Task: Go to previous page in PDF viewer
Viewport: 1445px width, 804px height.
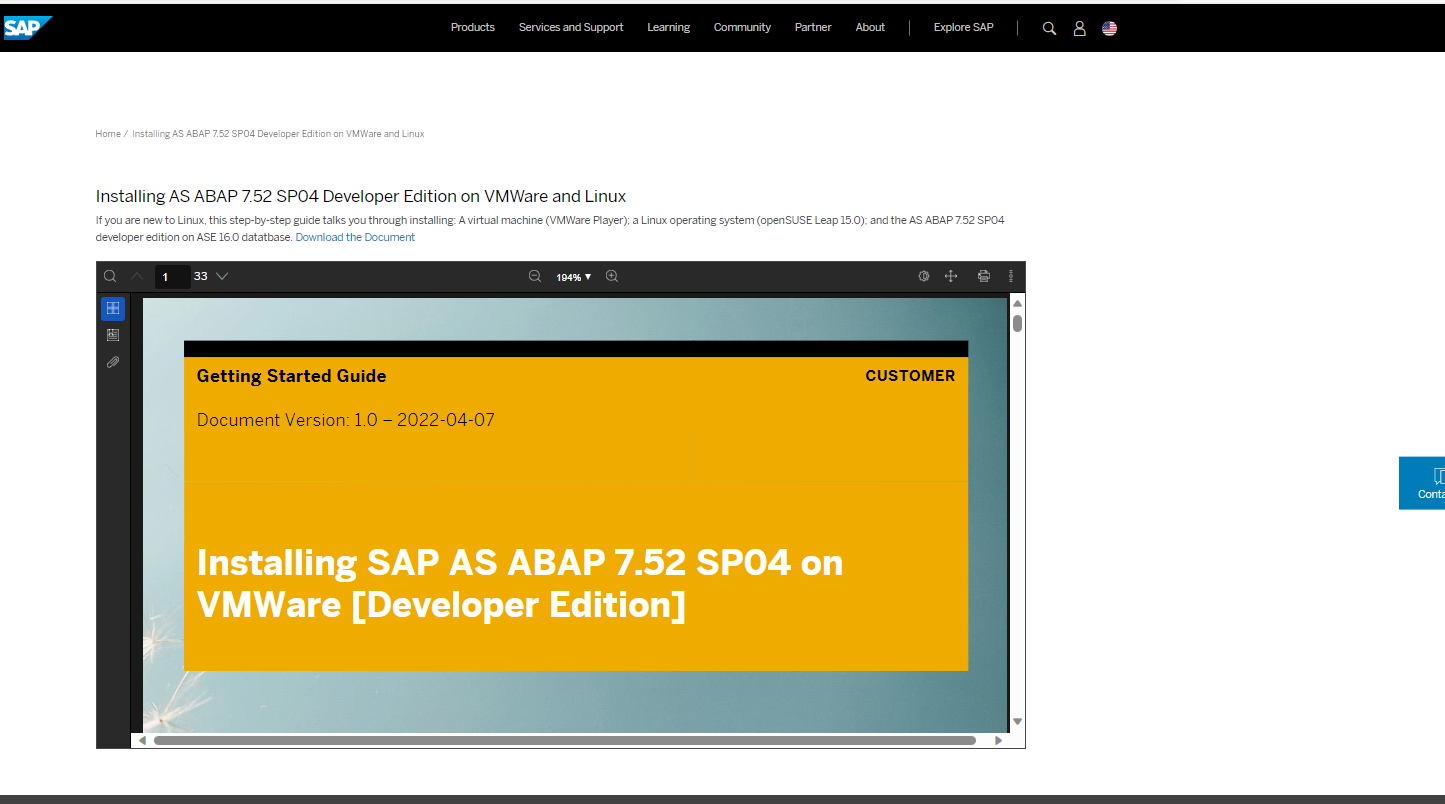Action: tap(138, 276)
